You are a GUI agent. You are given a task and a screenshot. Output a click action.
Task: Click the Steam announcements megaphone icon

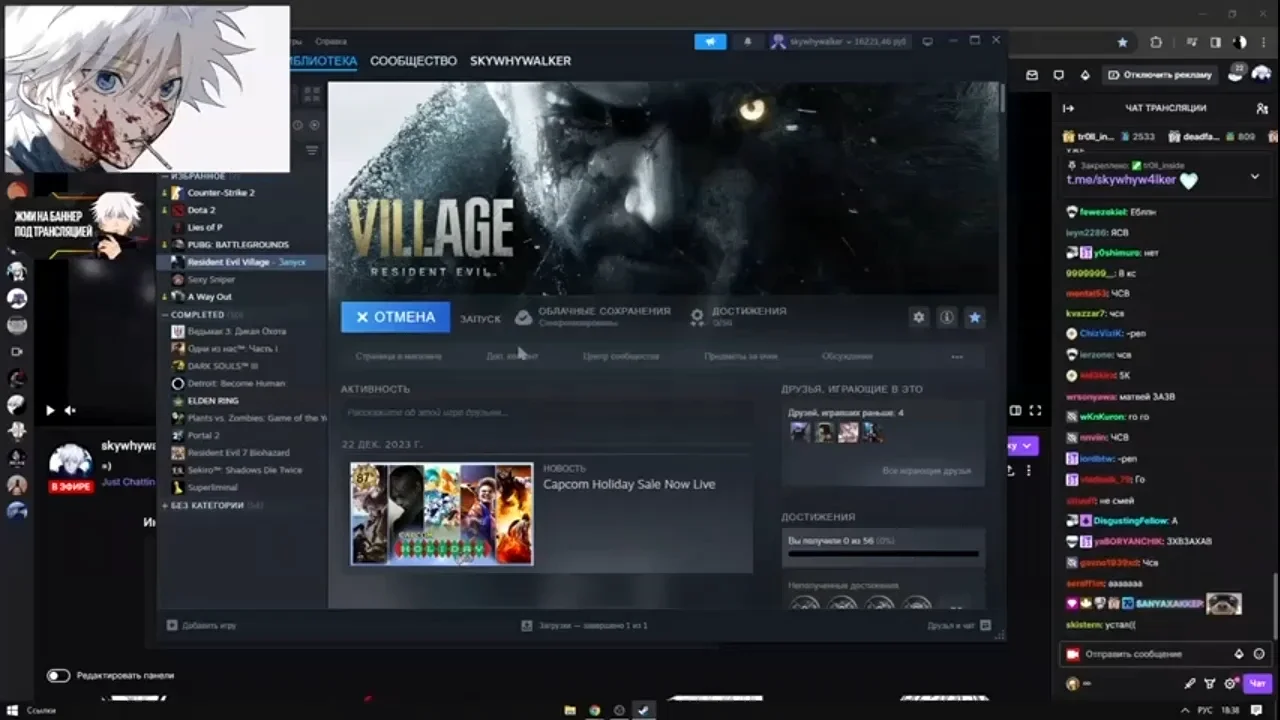710,42
